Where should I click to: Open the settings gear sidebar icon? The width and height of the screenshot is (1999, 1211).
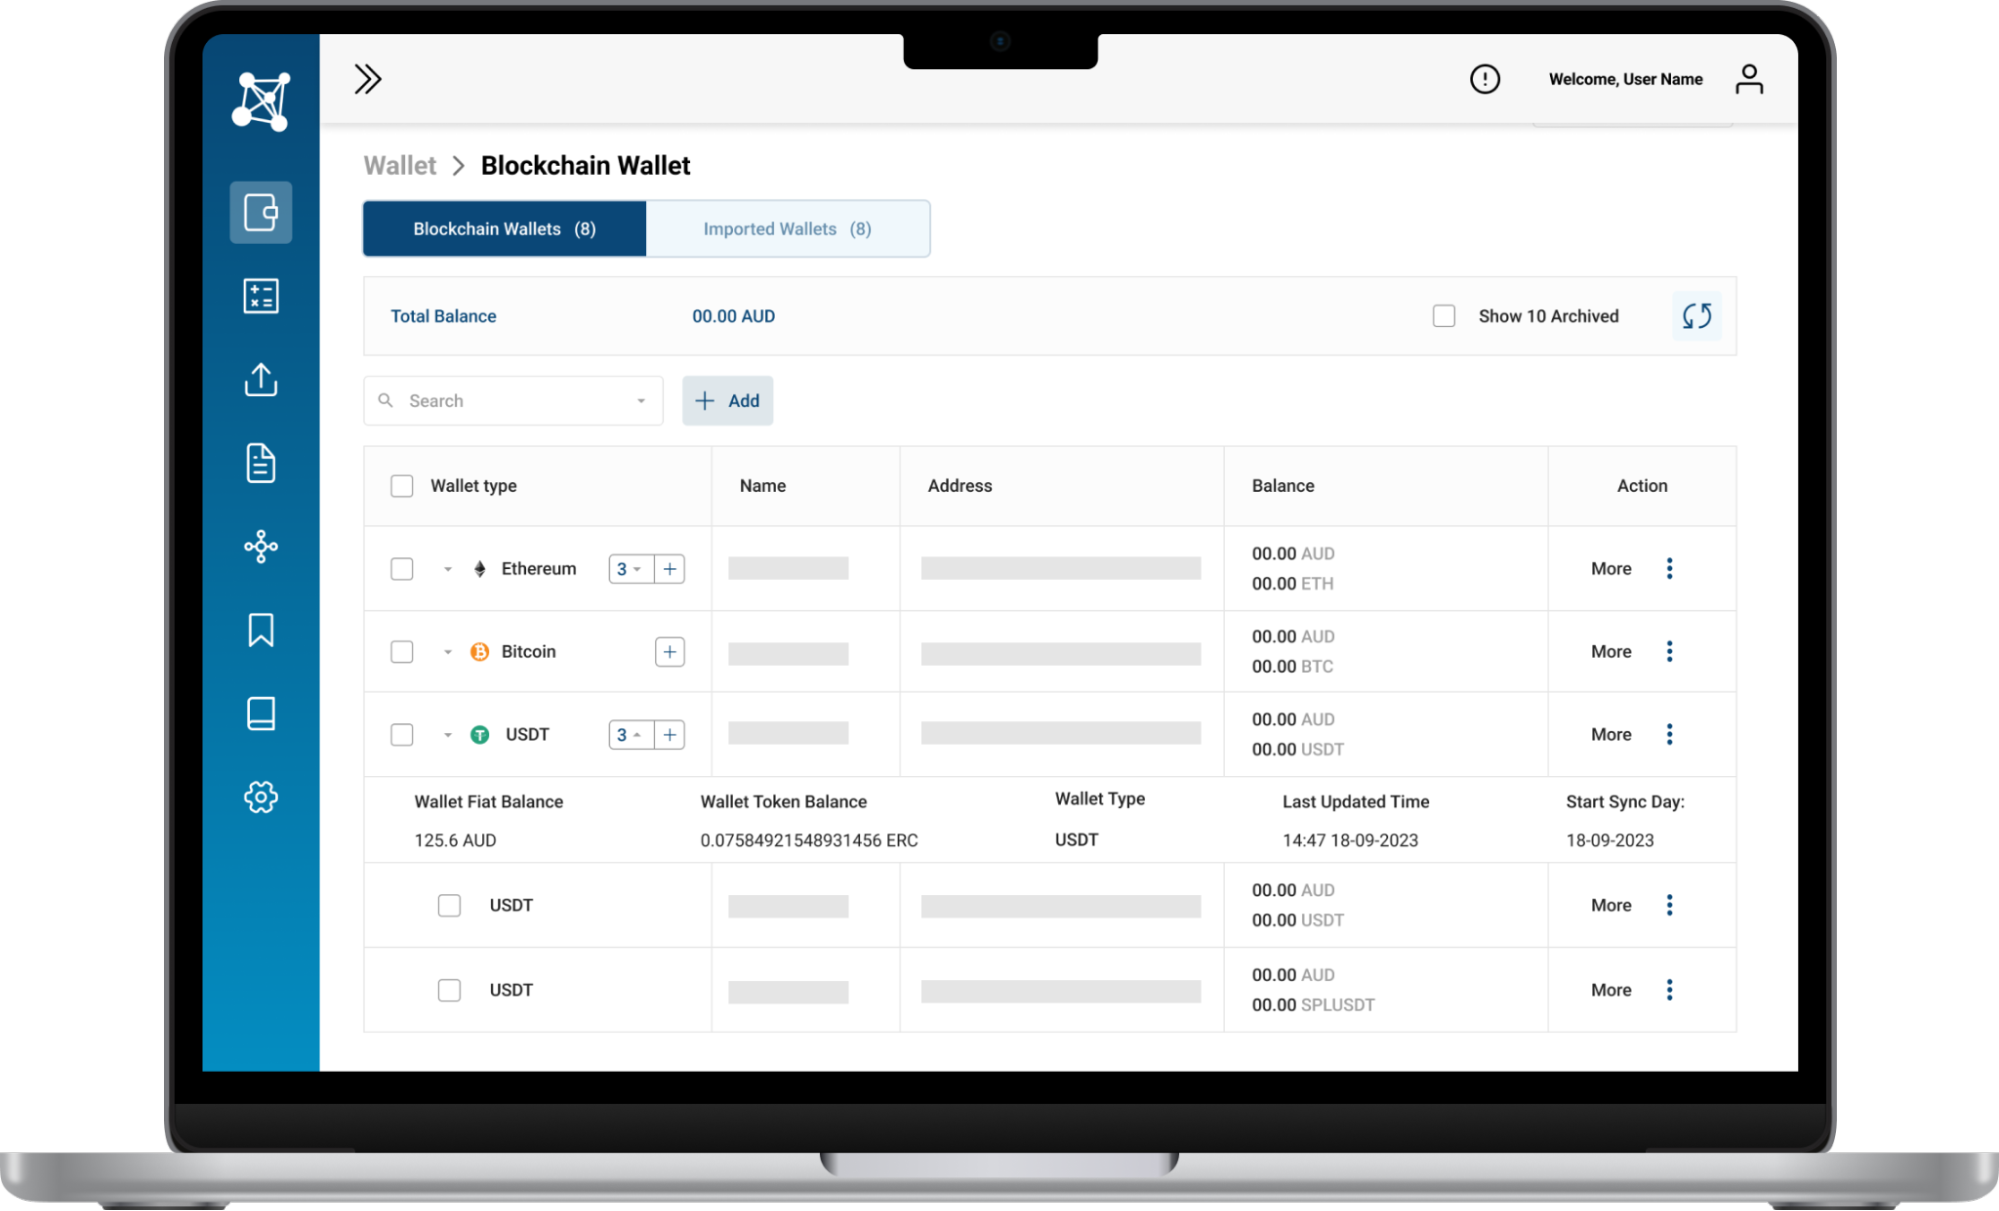[260, 797]
